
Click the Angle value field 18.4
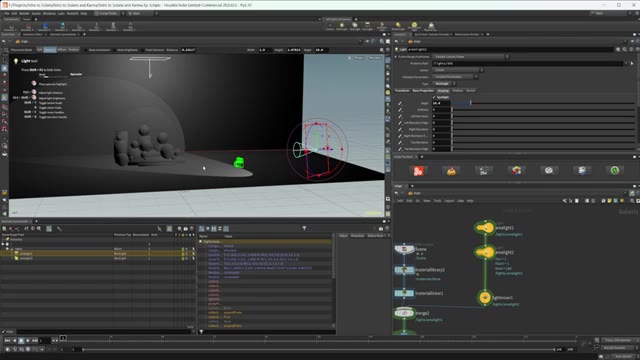click(441, 103)
